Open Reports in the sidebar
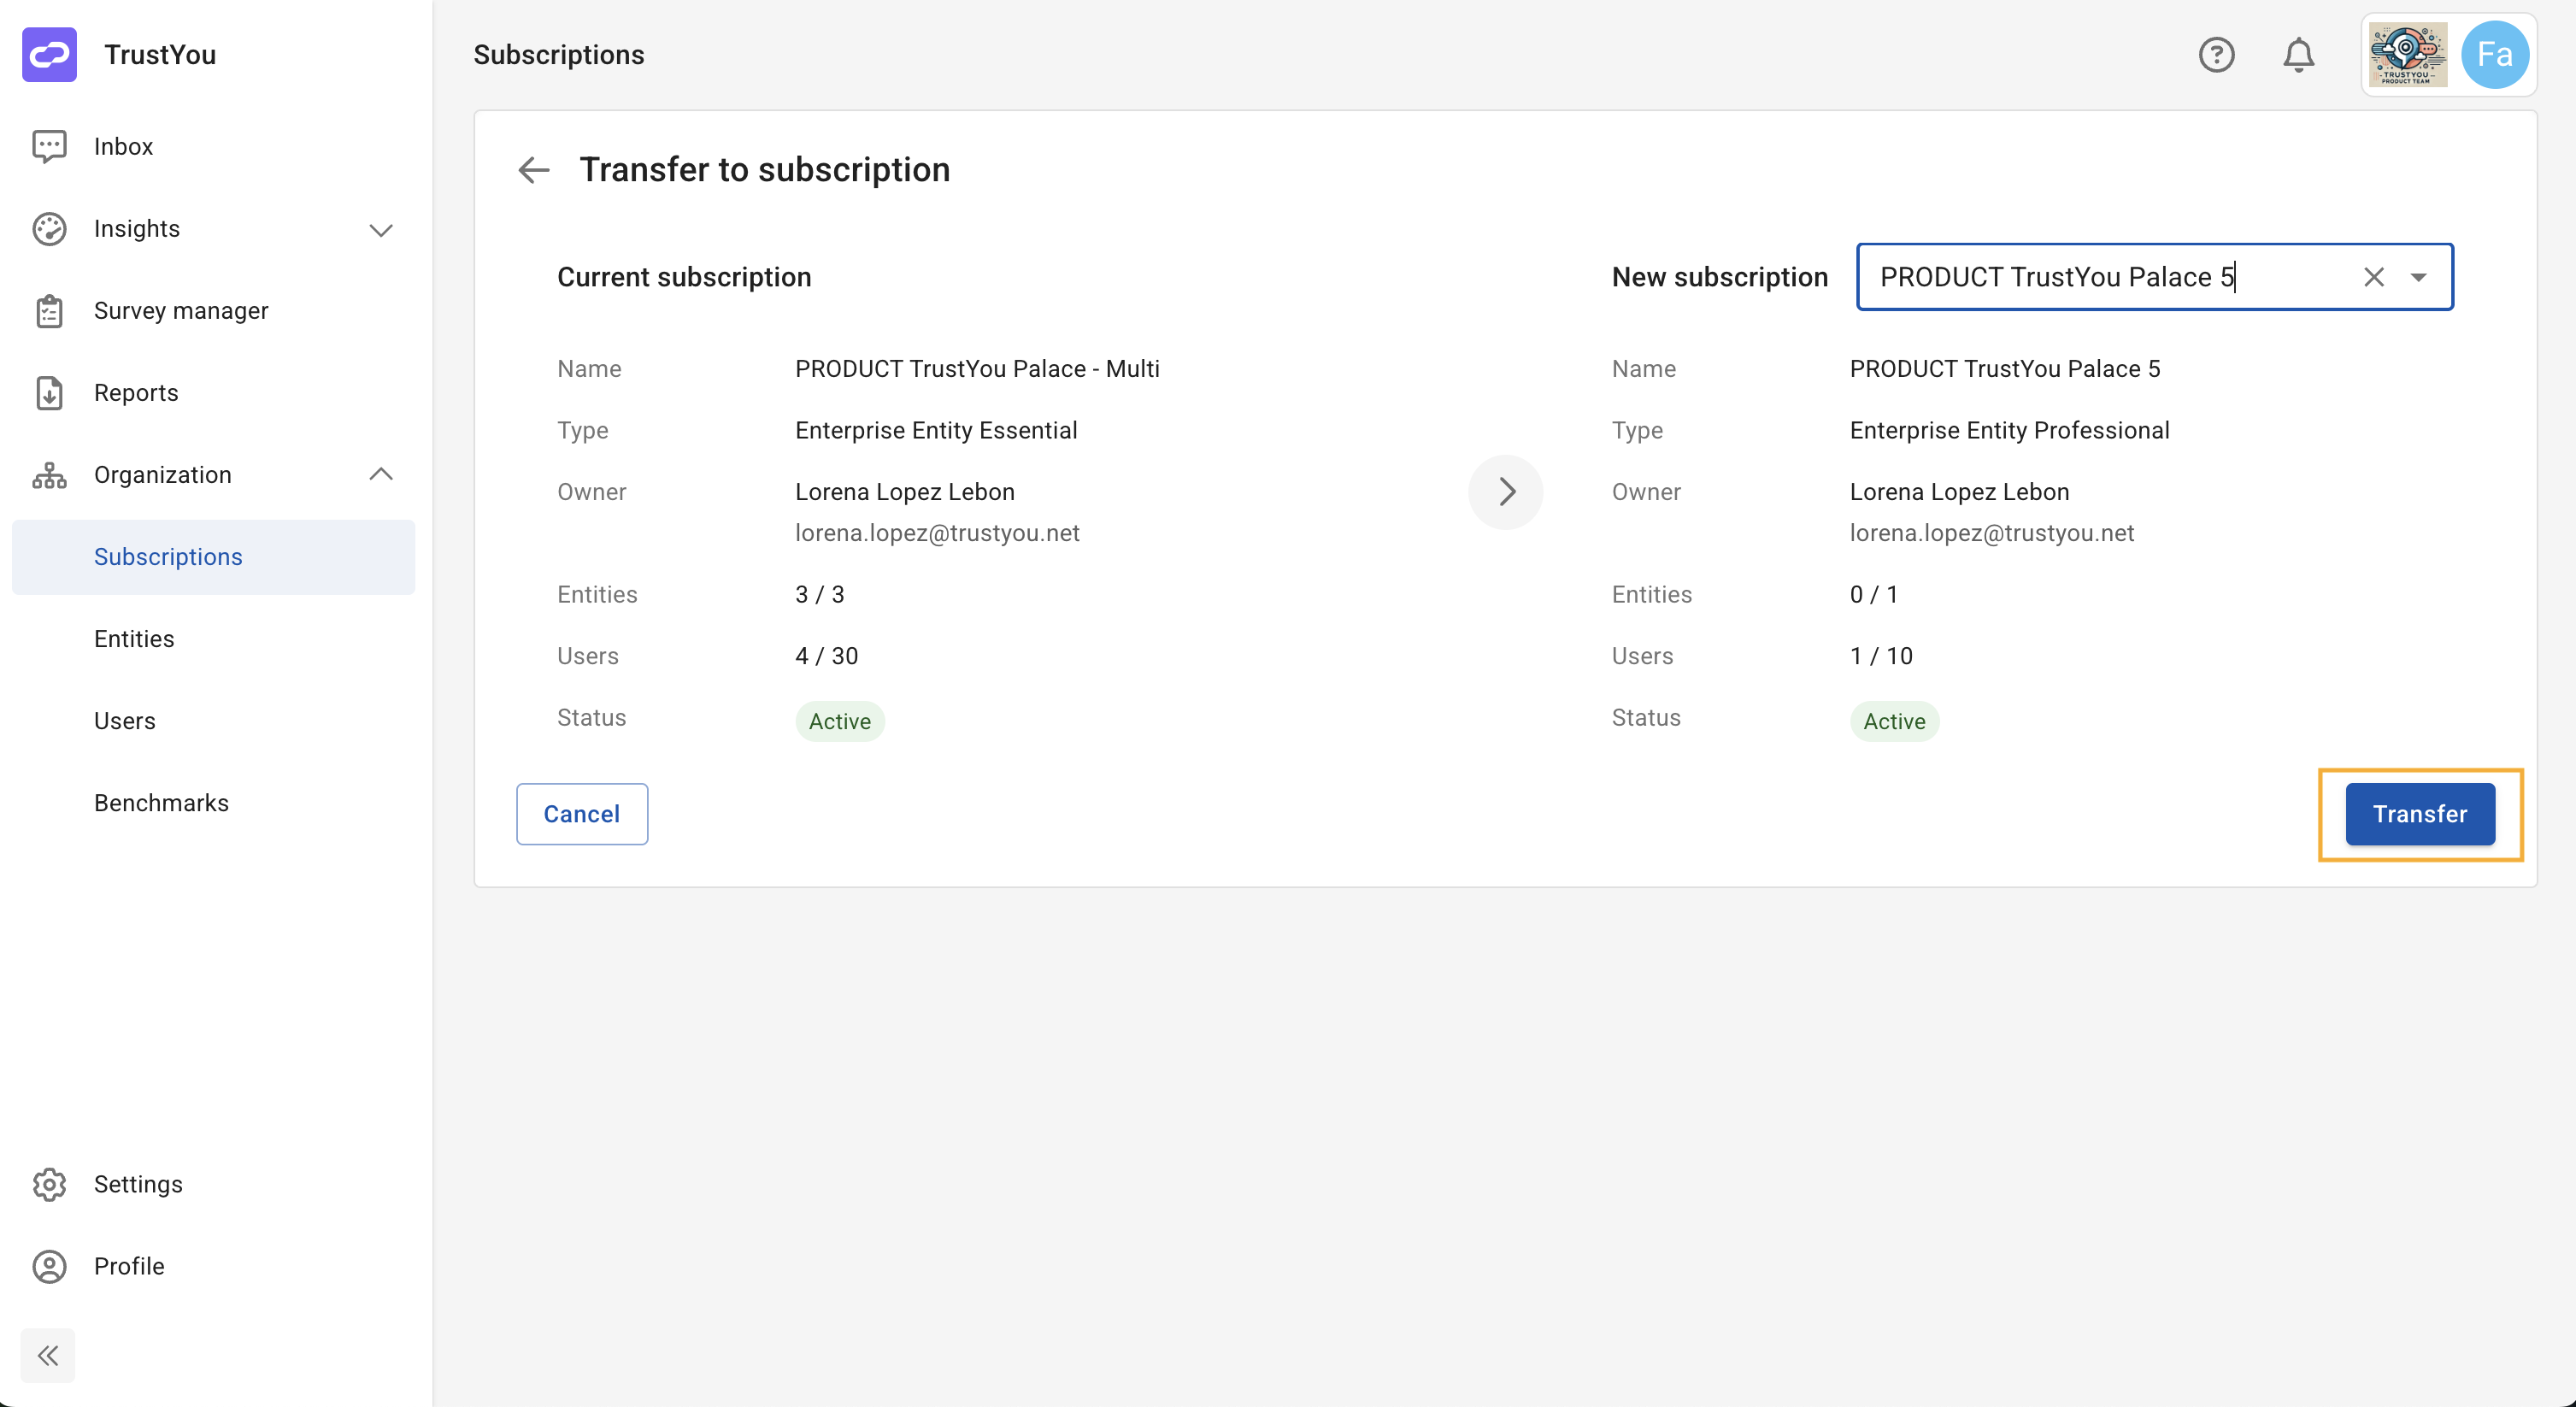 click(214, 393)
